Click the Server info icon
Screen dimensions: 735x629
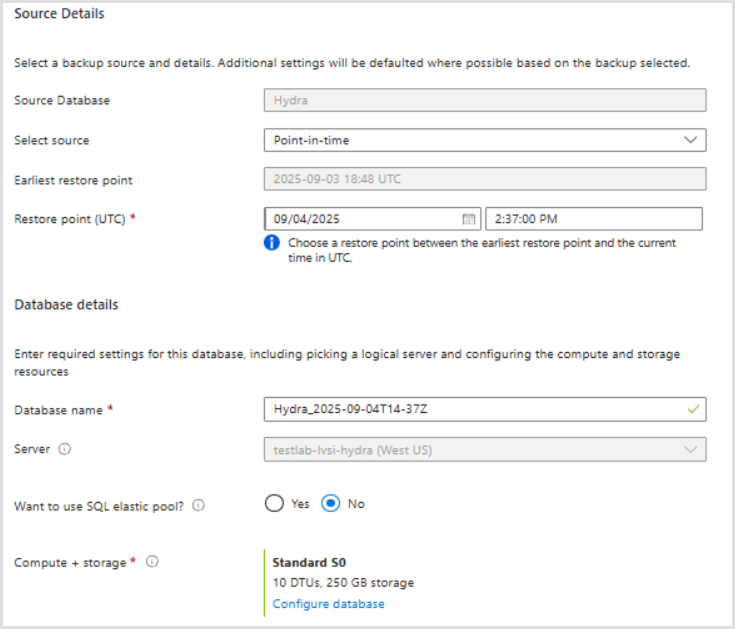pos(65,450)
